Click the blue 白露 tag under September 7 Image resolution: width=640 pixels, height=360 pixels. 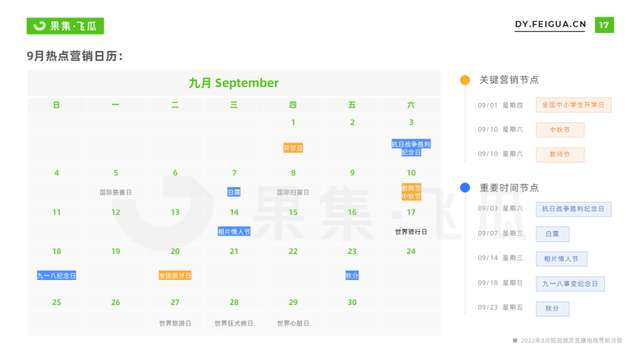pyautogui.click(x=234, y=192)
